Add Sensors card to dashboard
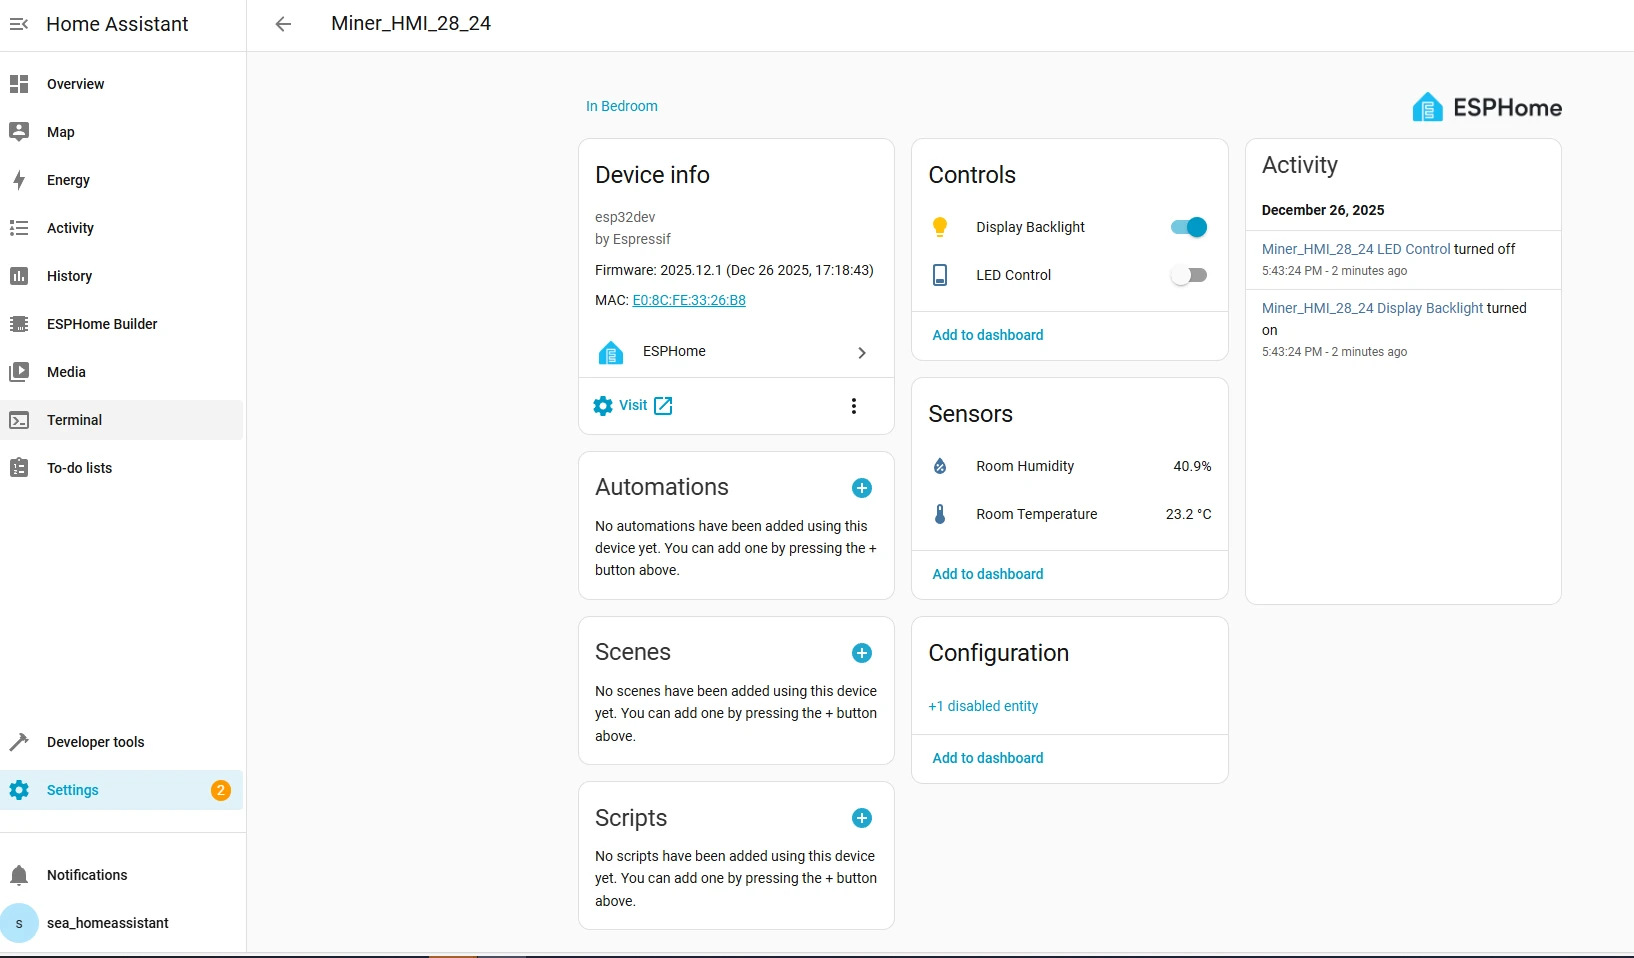Screen dimensions: 1634x958 (x=988, y=574)
